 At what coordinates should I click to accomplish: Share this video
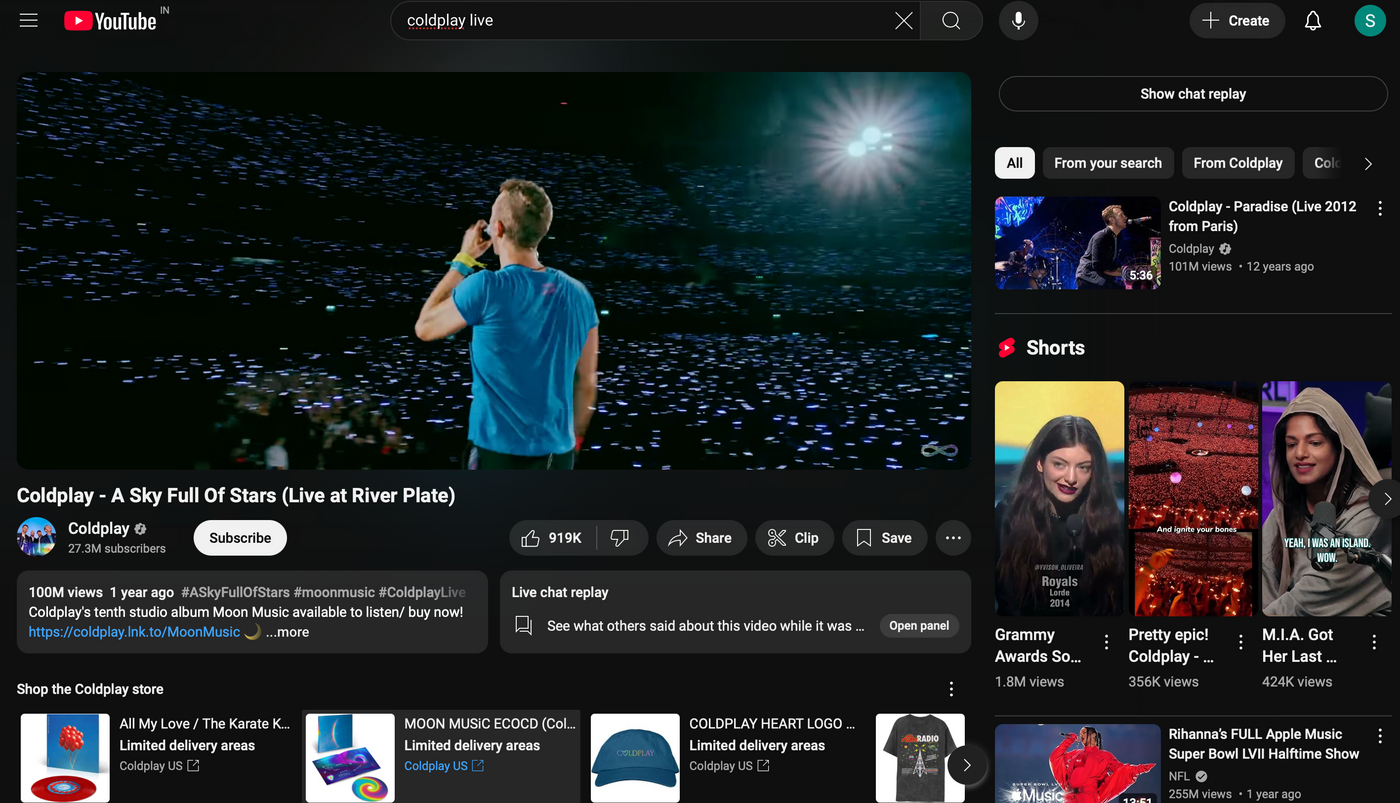(701, 538)
